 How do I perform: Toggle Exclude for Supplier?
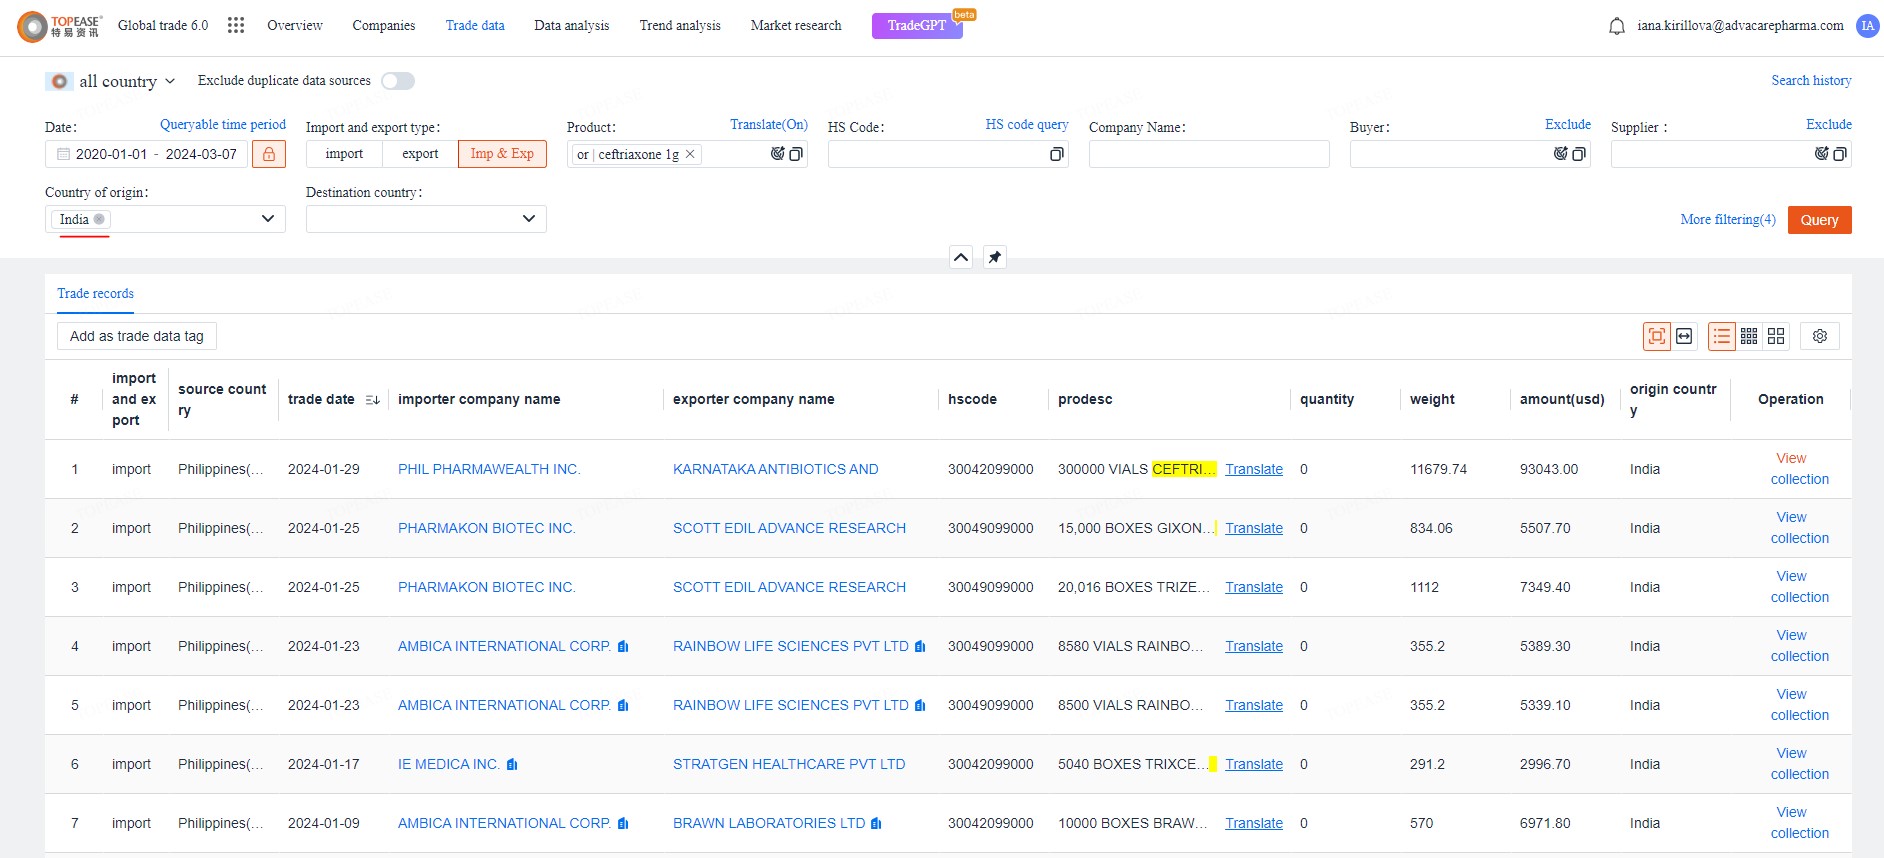coord(1828,125)
